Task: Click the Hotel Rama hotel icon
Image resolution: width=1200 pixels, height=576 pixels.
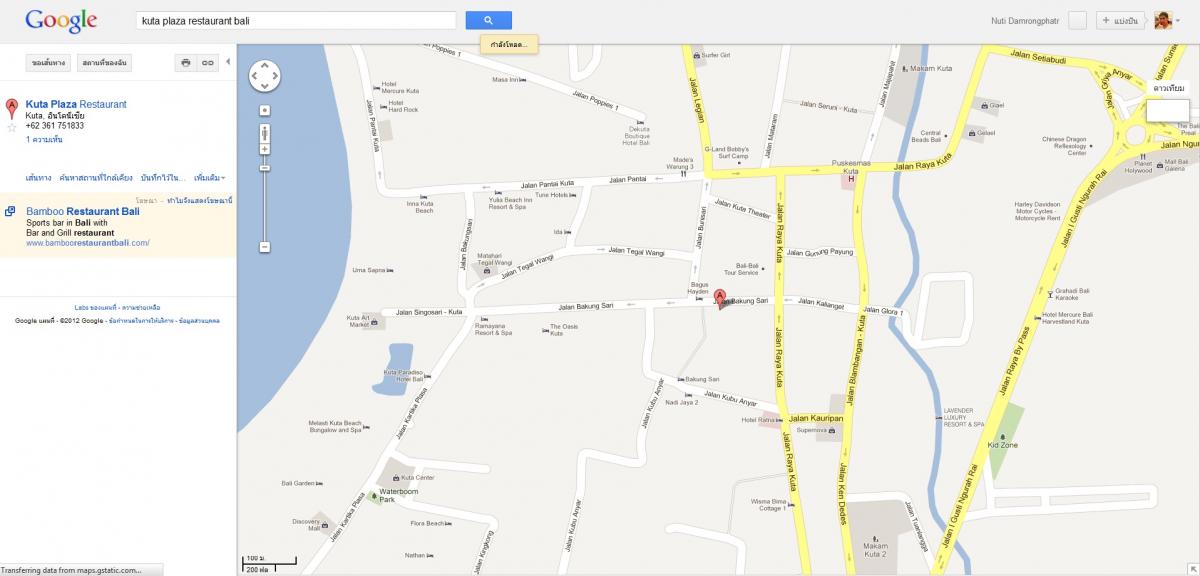Action: pos(779,420)
